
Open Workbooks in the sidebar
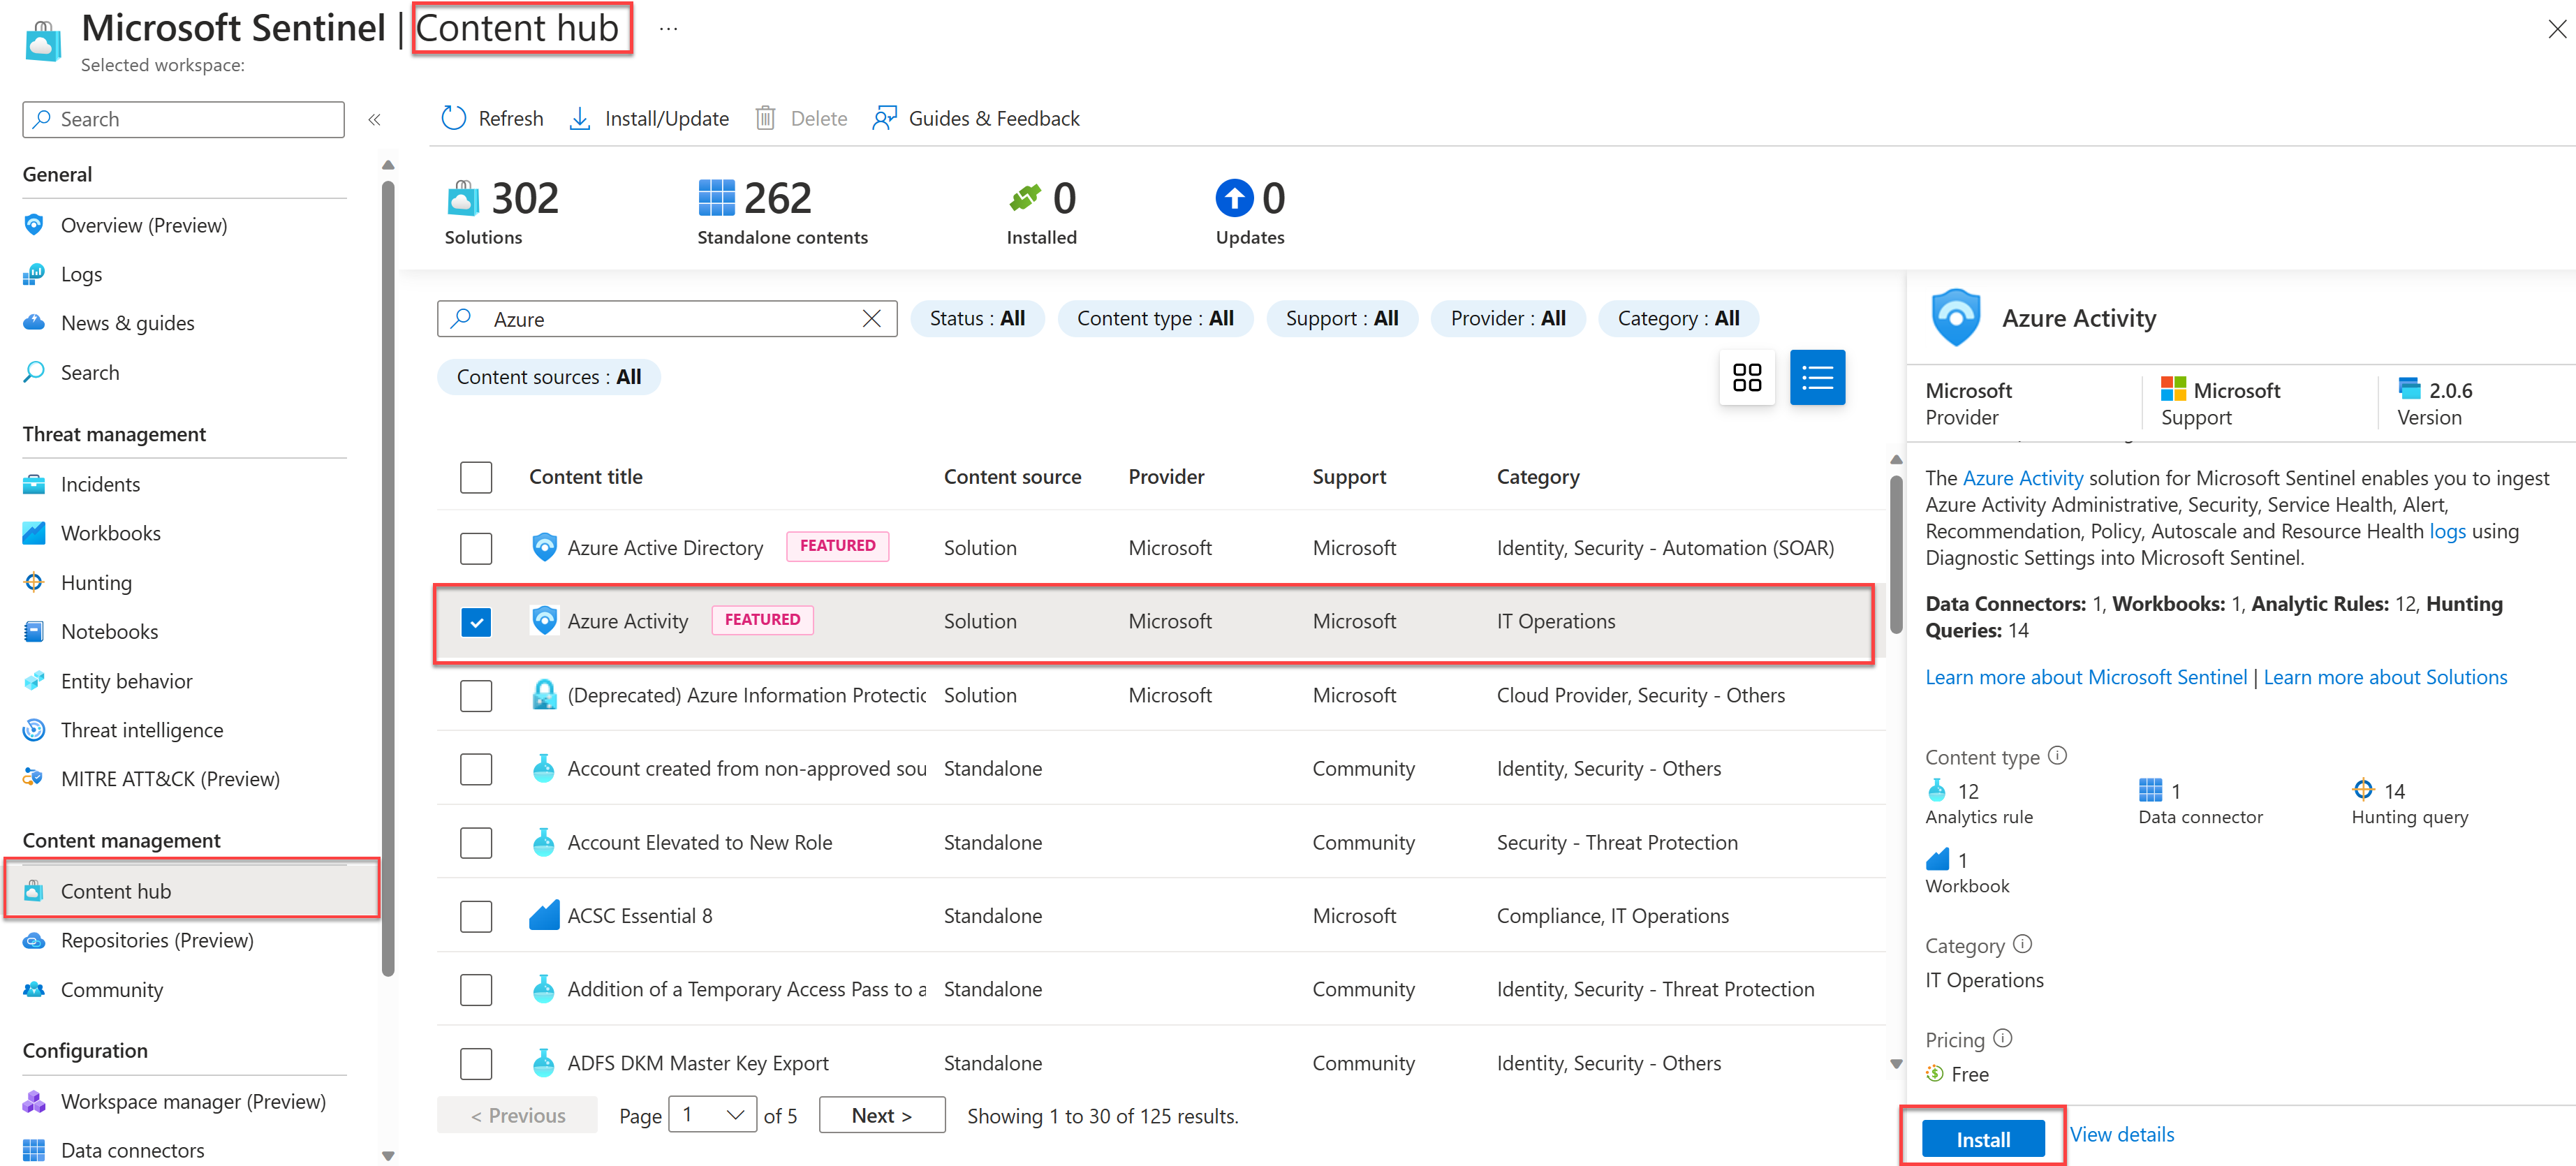click(110, 533)
